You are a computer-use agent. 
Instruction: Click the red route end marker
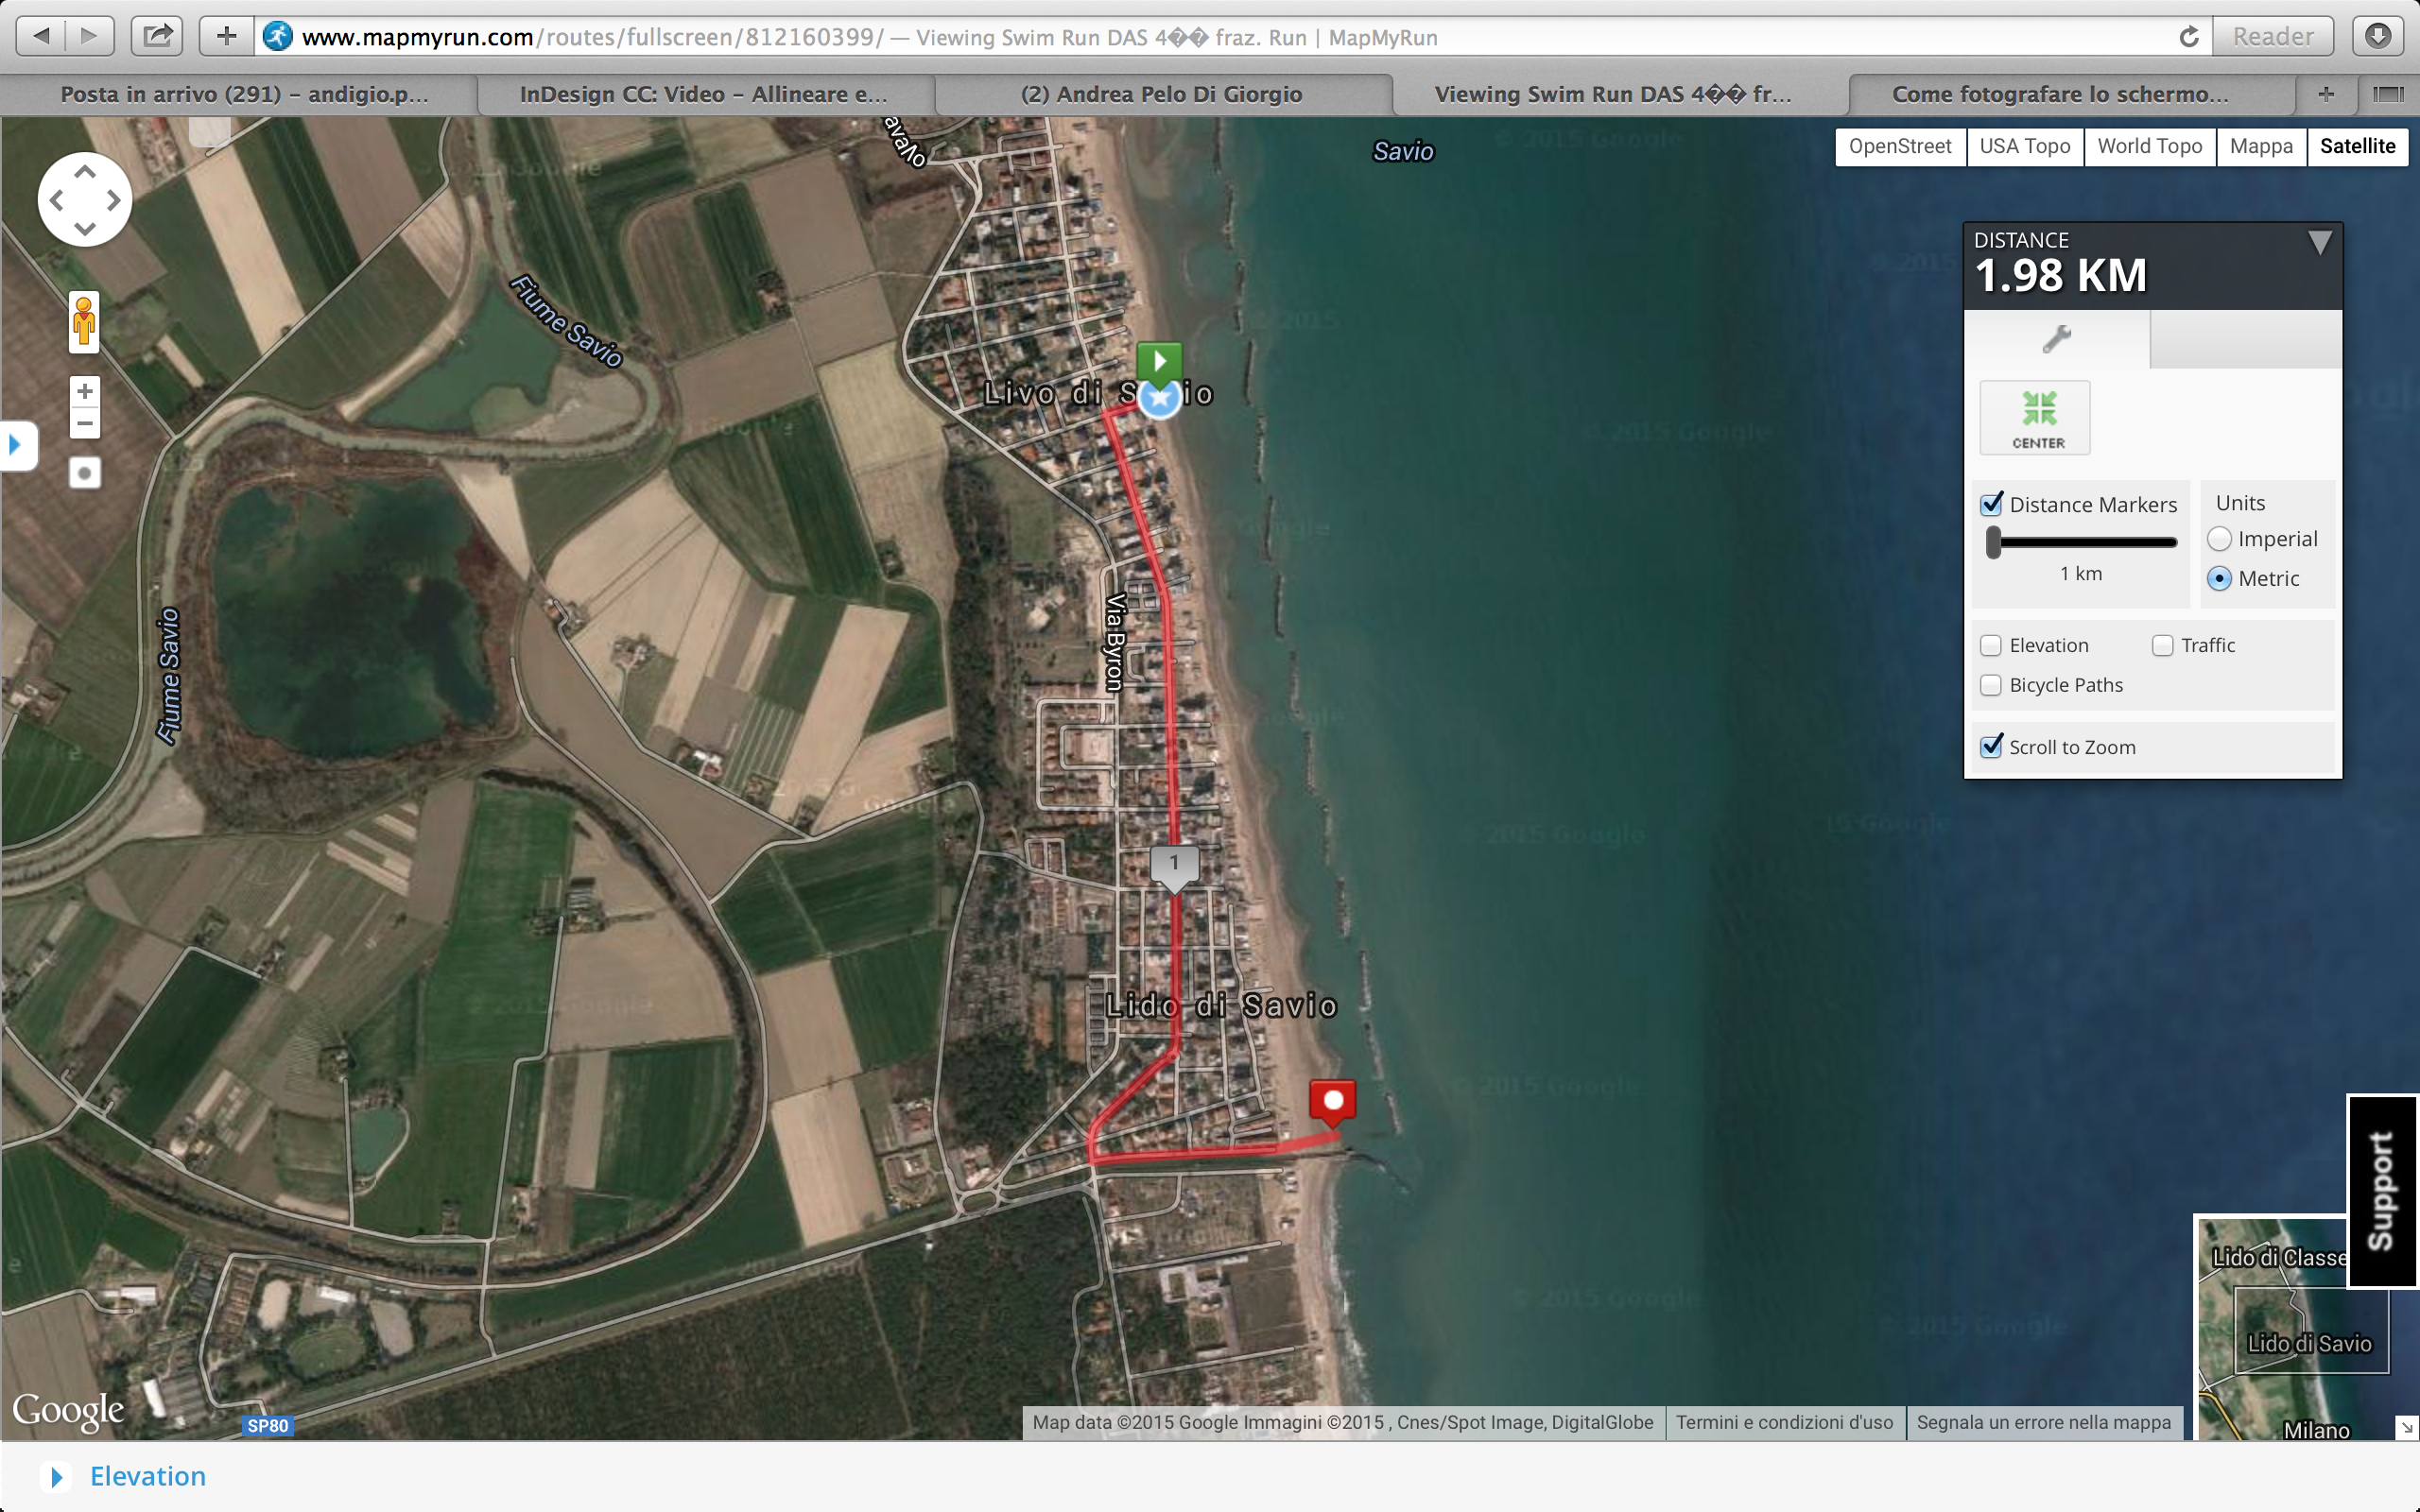(x=1333, y=1101)
